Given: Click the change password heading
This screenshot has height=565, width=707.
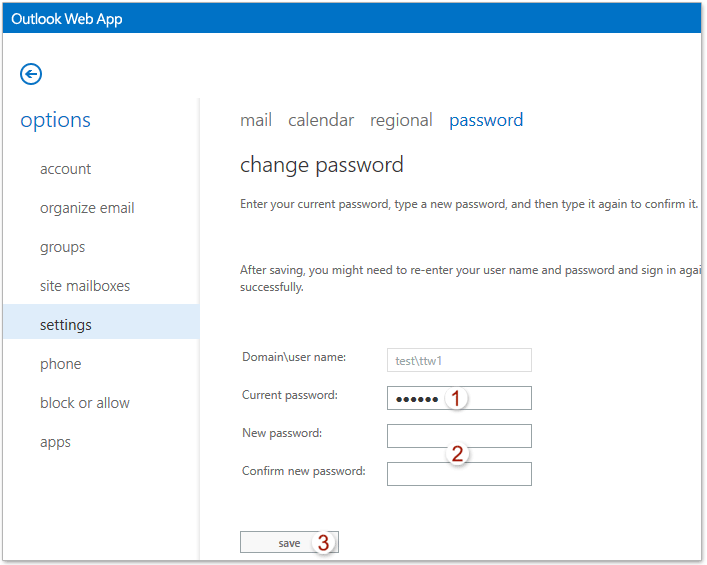Looking at the screenshot, I should [321, 165].
